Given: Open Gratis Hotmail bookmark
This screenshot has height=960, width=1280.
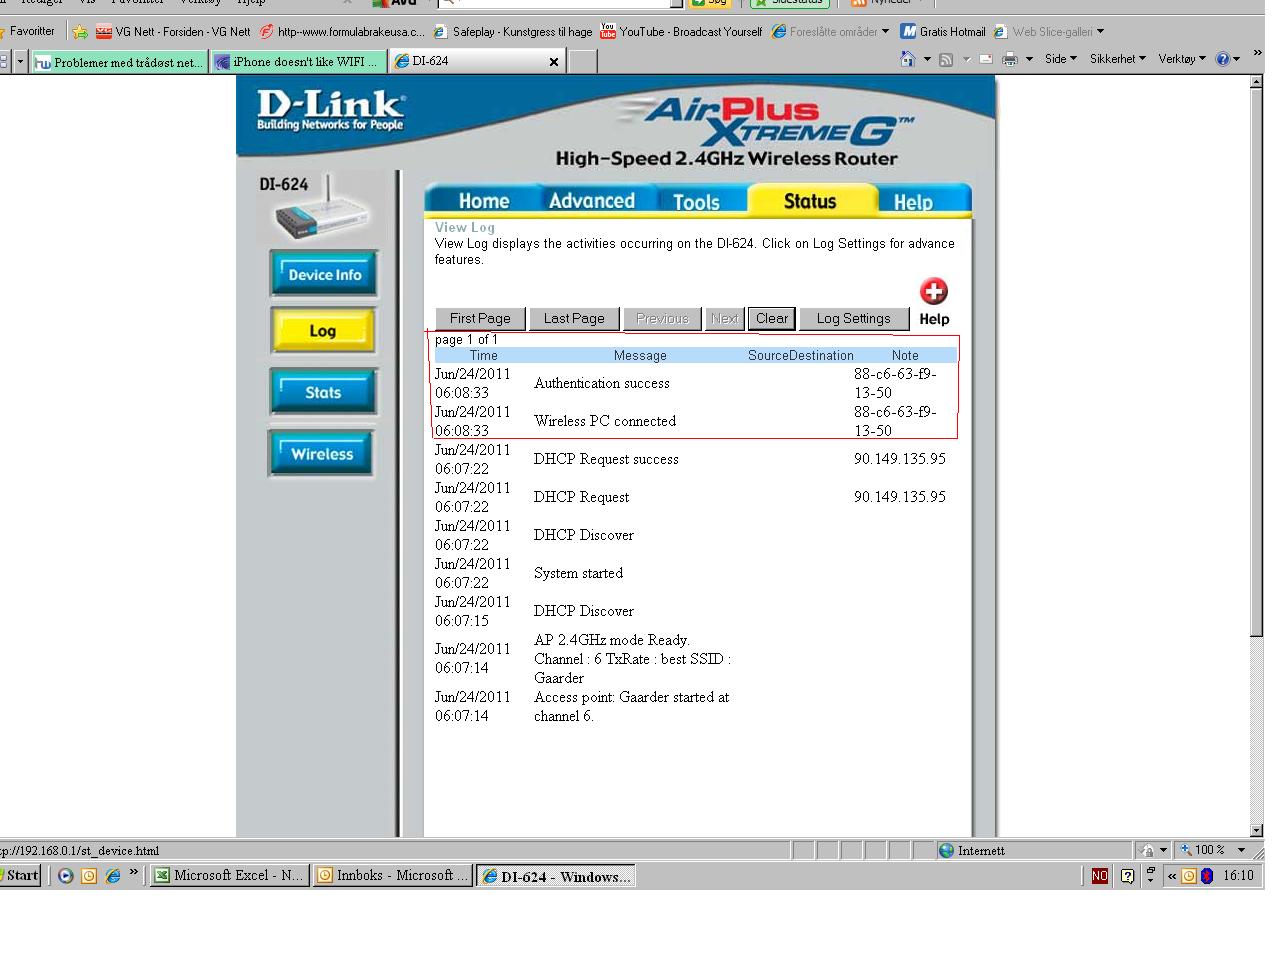Looking at the screenshot, I should click(x=943, y=32).
